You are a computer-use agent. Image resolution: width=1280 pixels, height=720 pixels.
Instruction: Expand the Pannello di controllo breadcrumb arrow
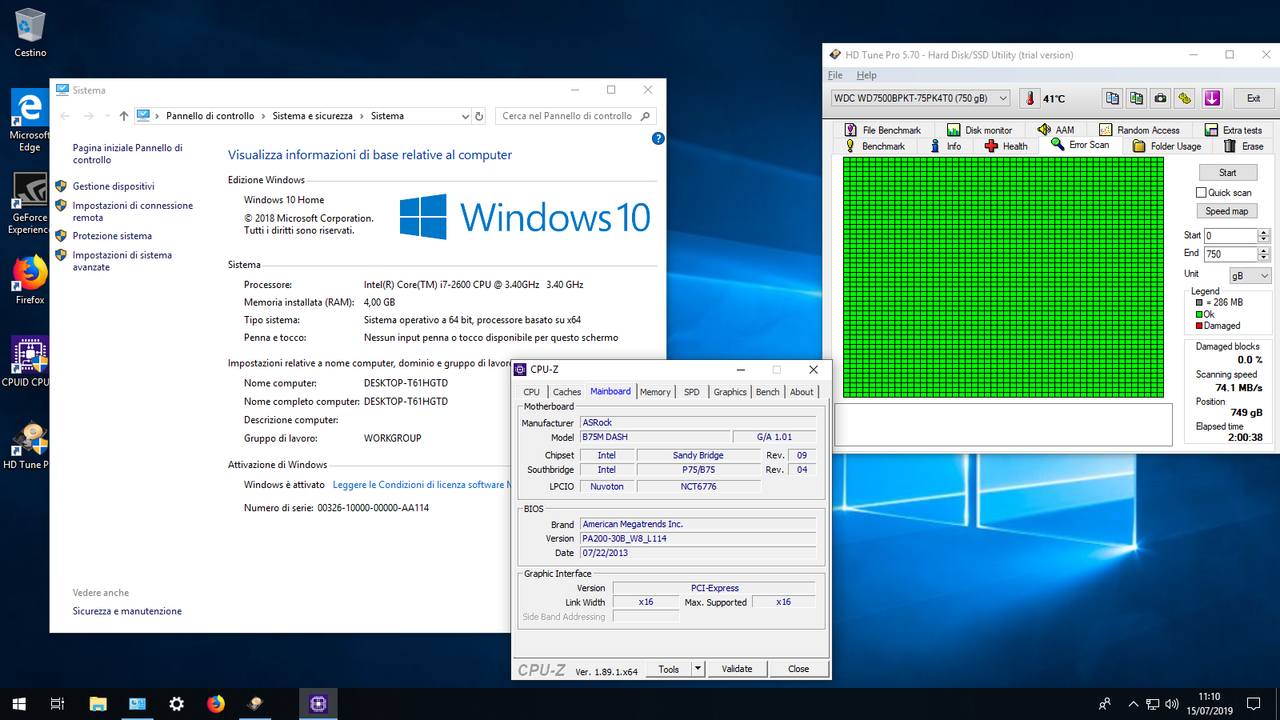[263, 116]
